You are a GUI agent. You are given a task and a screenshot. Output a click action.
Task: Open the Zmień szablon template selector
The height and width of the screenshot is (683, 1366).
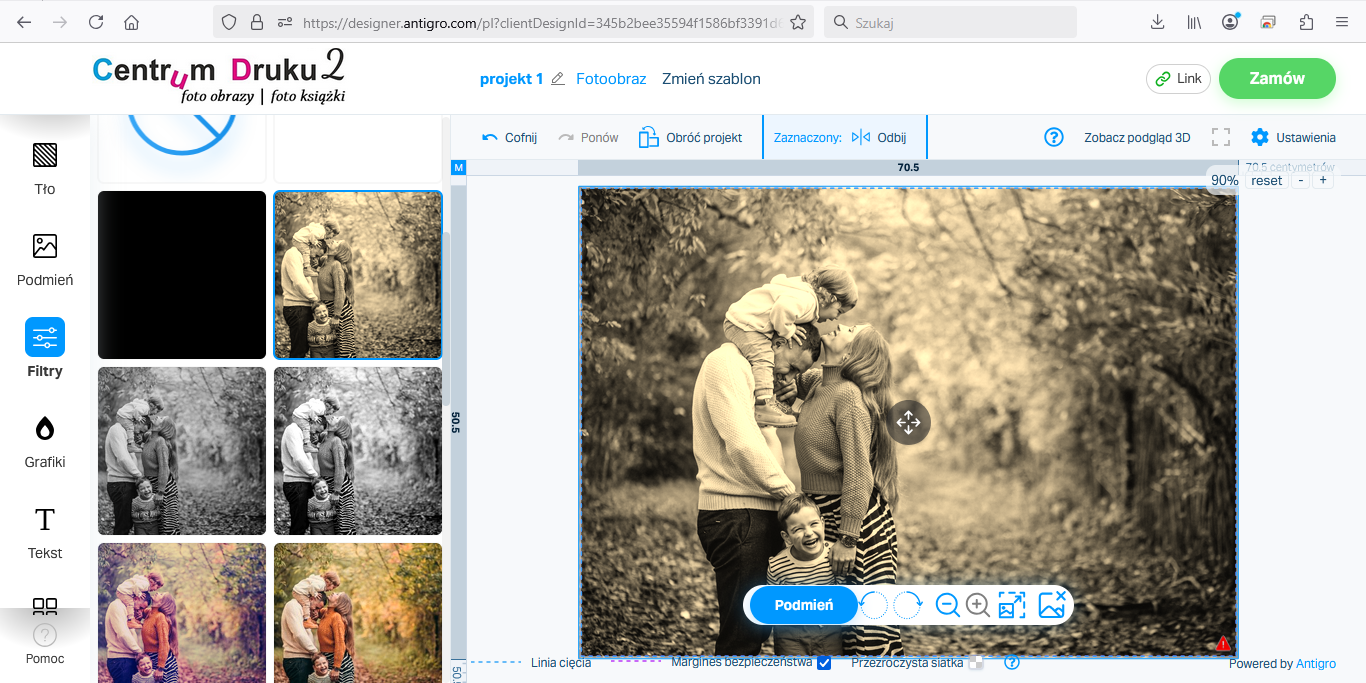tap(711, 79)
